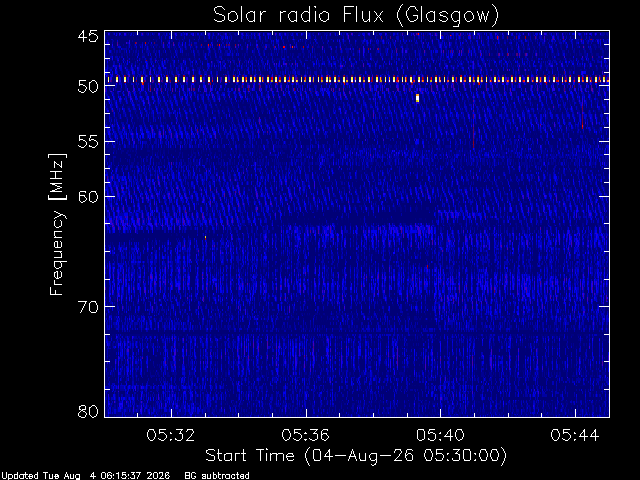The width and height of the screenshot is (640, 480).
Task: Click the 55 MHz y-axis label
Action: (x=88, y=142)
